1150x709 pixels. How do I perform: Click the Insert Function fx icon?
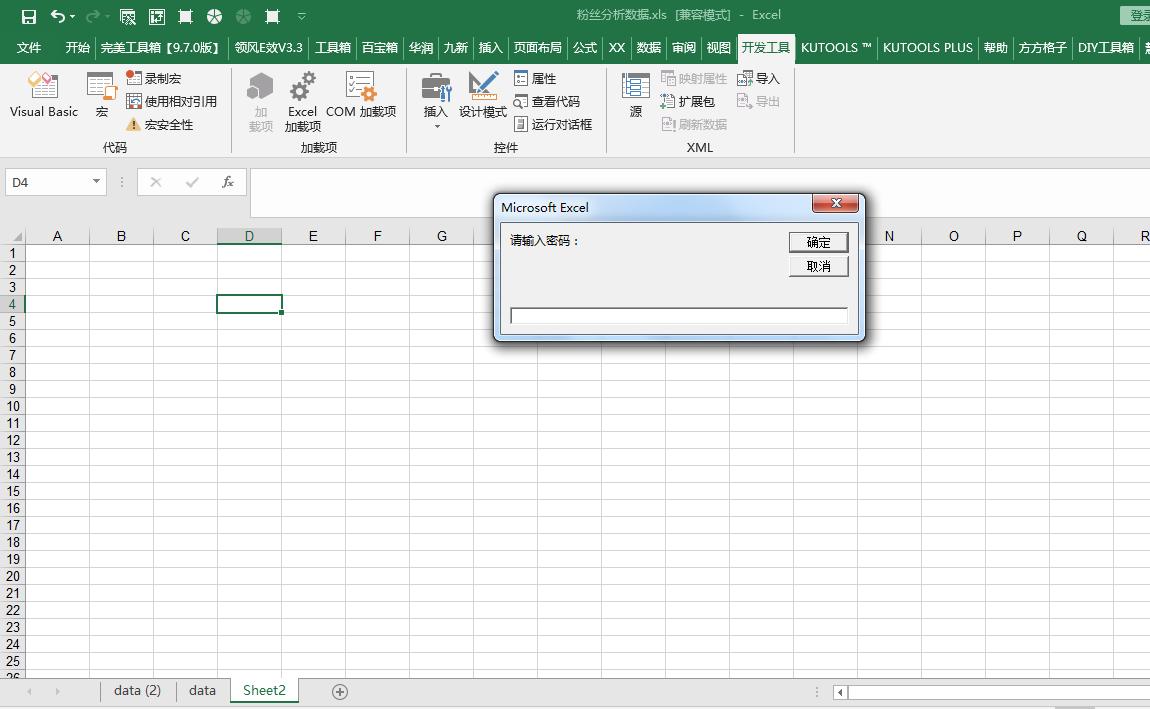click(x=228, y=182)
